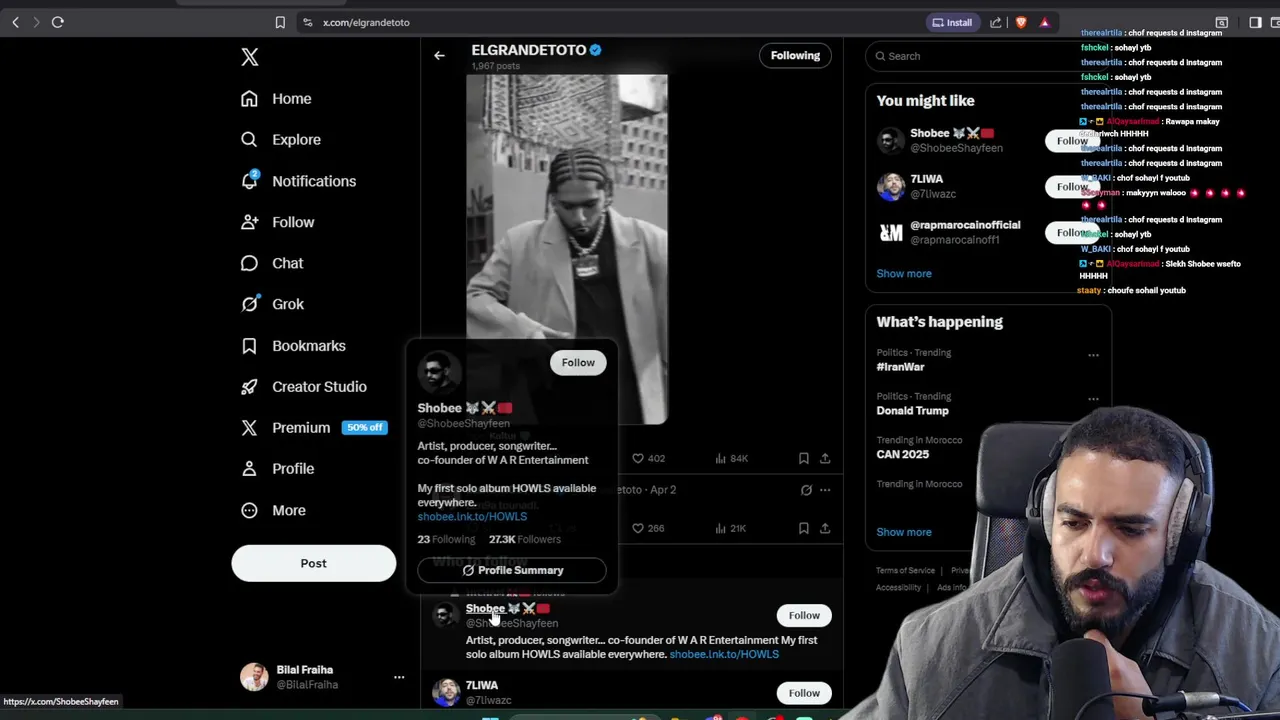Open the rapmarocainofficial avatar in You might like
The width and height of the screenshot is (1280, 720).
(890, 232)
